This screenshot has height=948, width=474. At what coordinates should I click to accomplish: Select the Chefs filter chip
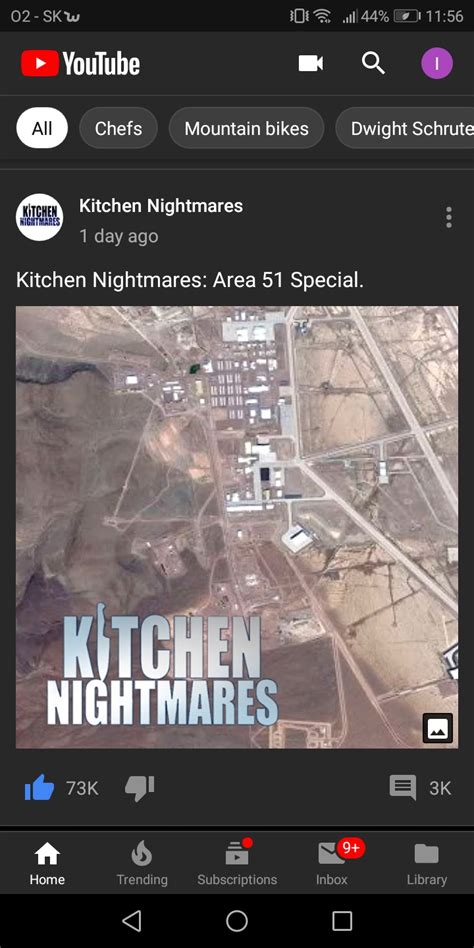click(118, 128)
